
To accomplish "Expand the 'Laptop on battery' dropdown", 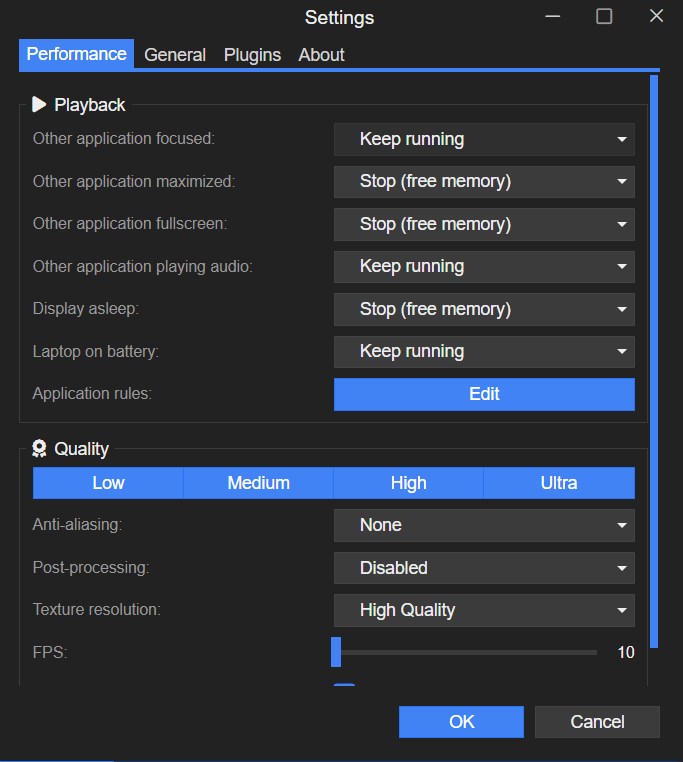I will 484,351.
